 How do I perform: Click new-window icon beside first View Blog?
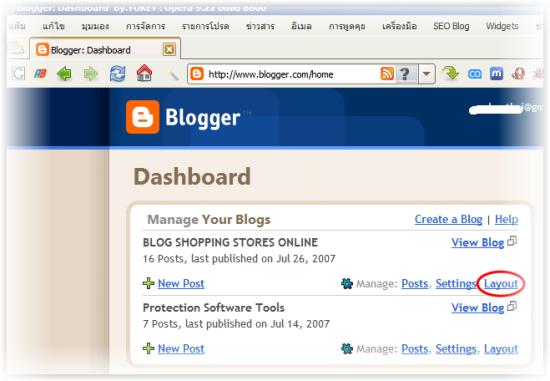(x=512, y=241)
